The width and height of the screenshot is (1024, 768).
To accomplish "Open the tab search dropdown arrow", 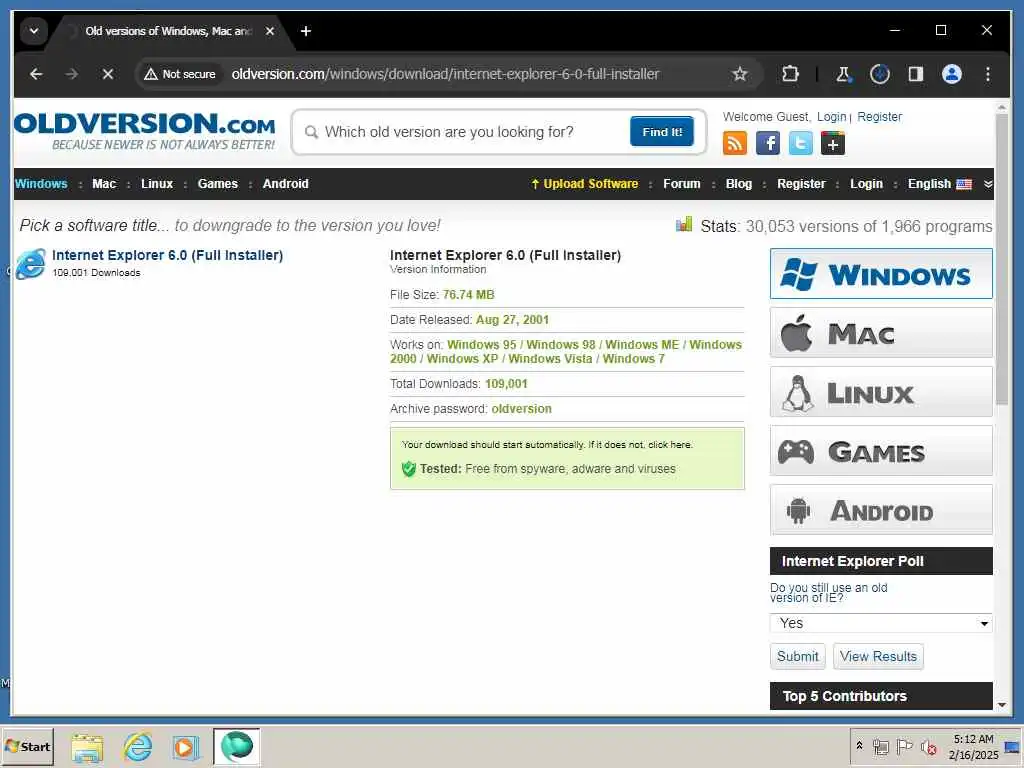I will point(34,31).
